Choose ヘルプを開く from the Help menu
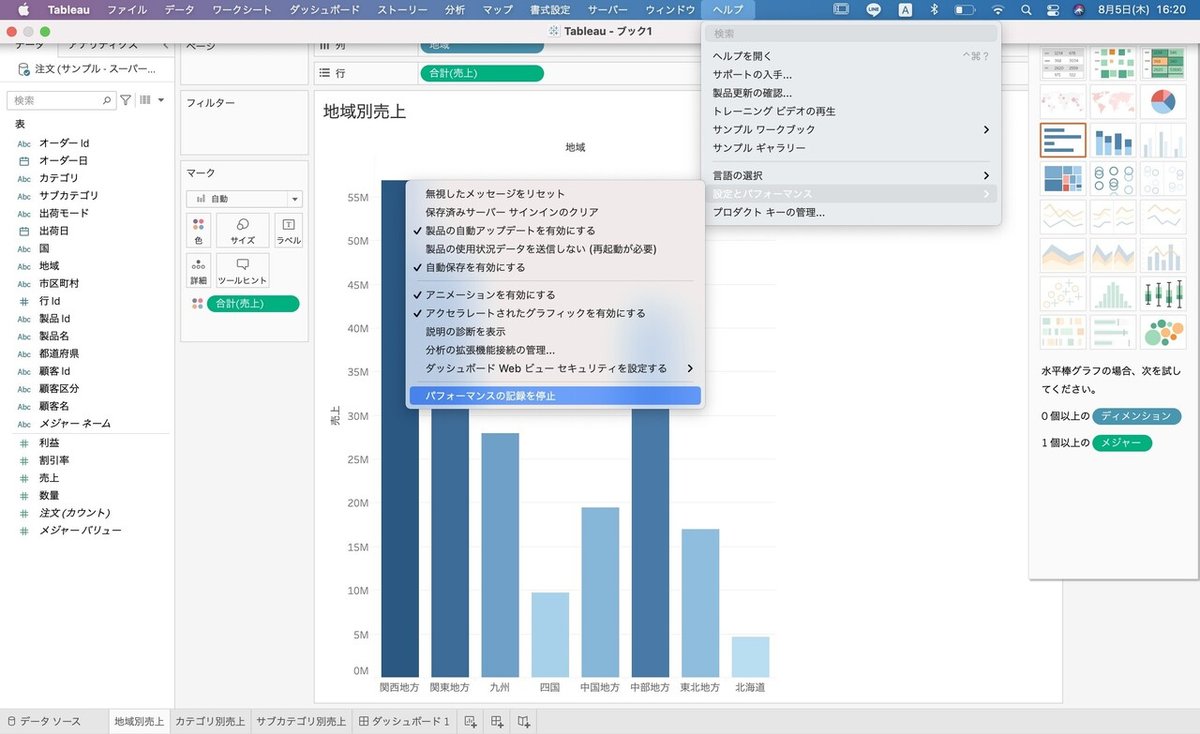The image size is (1200, 734). click(851, 56)
